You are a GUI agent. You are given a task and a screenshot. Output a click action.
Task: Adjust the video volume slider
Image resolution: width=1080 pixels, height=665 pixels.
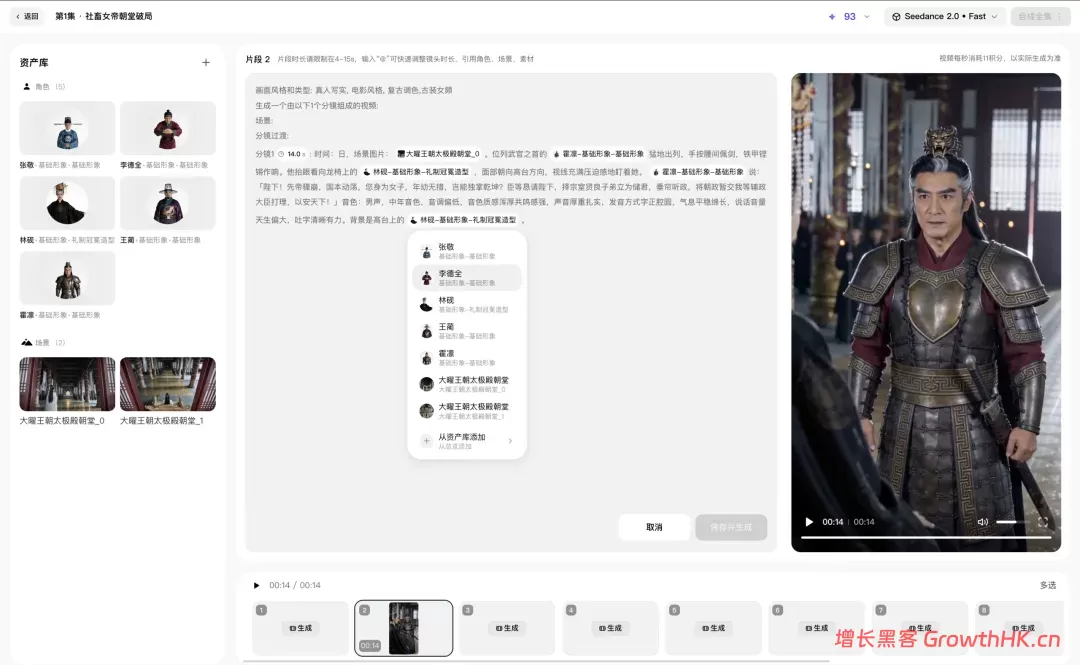point(1012,522)
